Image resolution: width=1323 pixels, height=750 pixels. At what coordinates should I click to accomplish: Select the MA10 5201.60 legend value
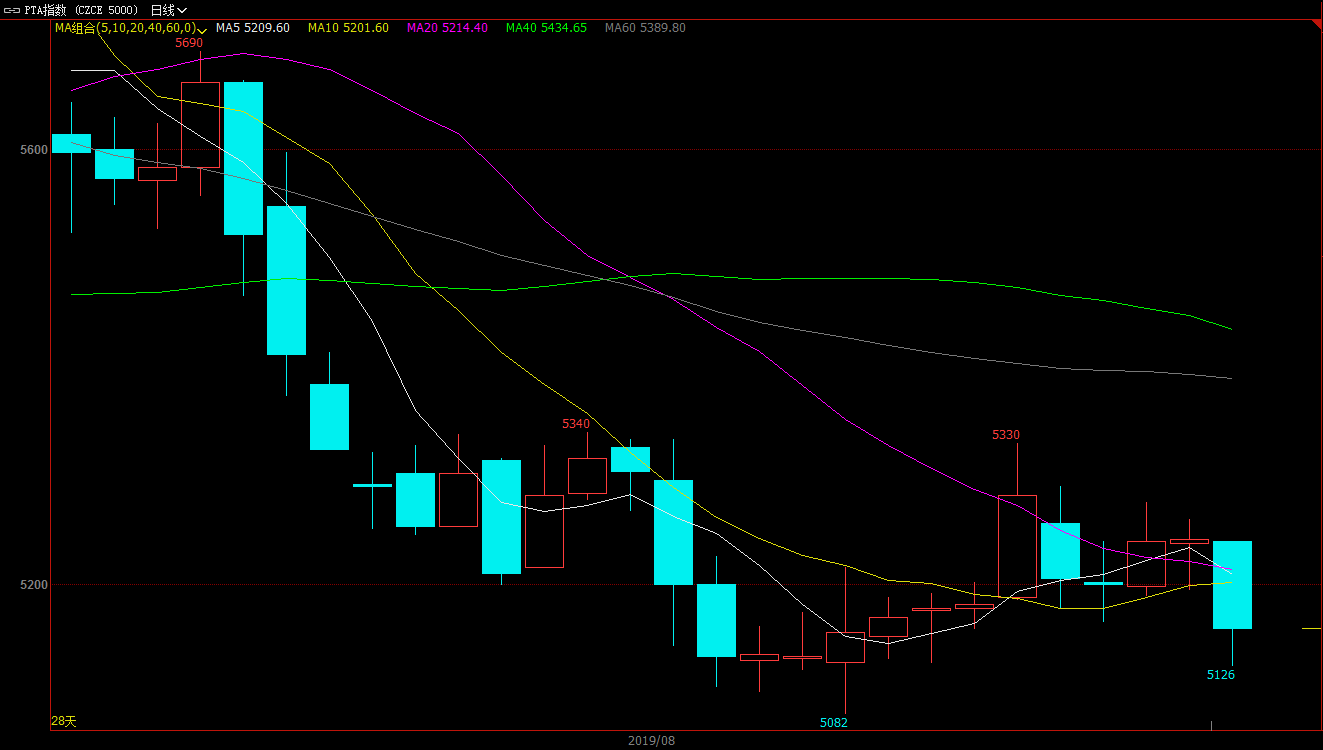coord(348,28)
